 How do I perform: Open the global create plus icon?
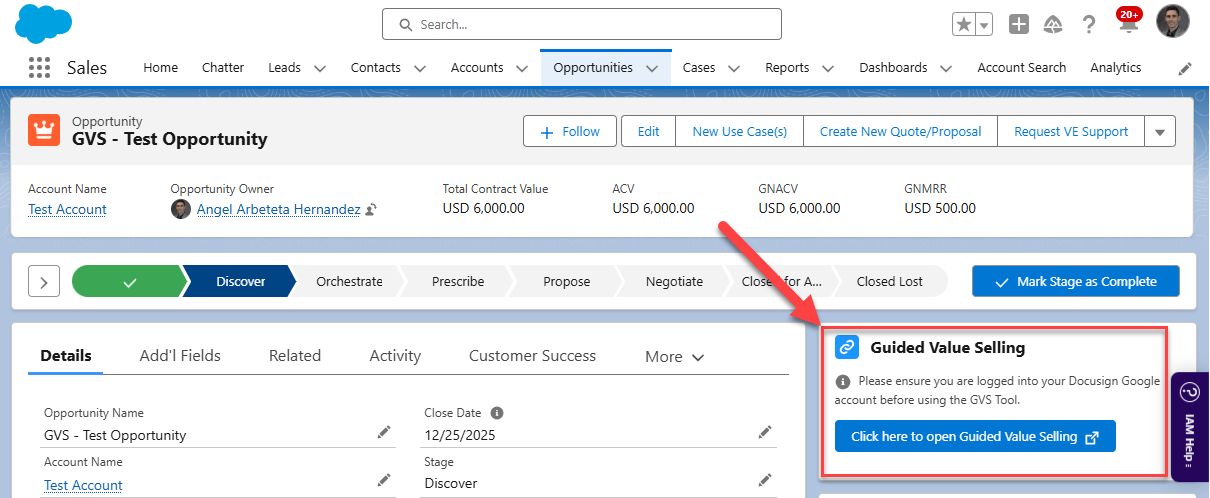click(x=1018, y=25)
